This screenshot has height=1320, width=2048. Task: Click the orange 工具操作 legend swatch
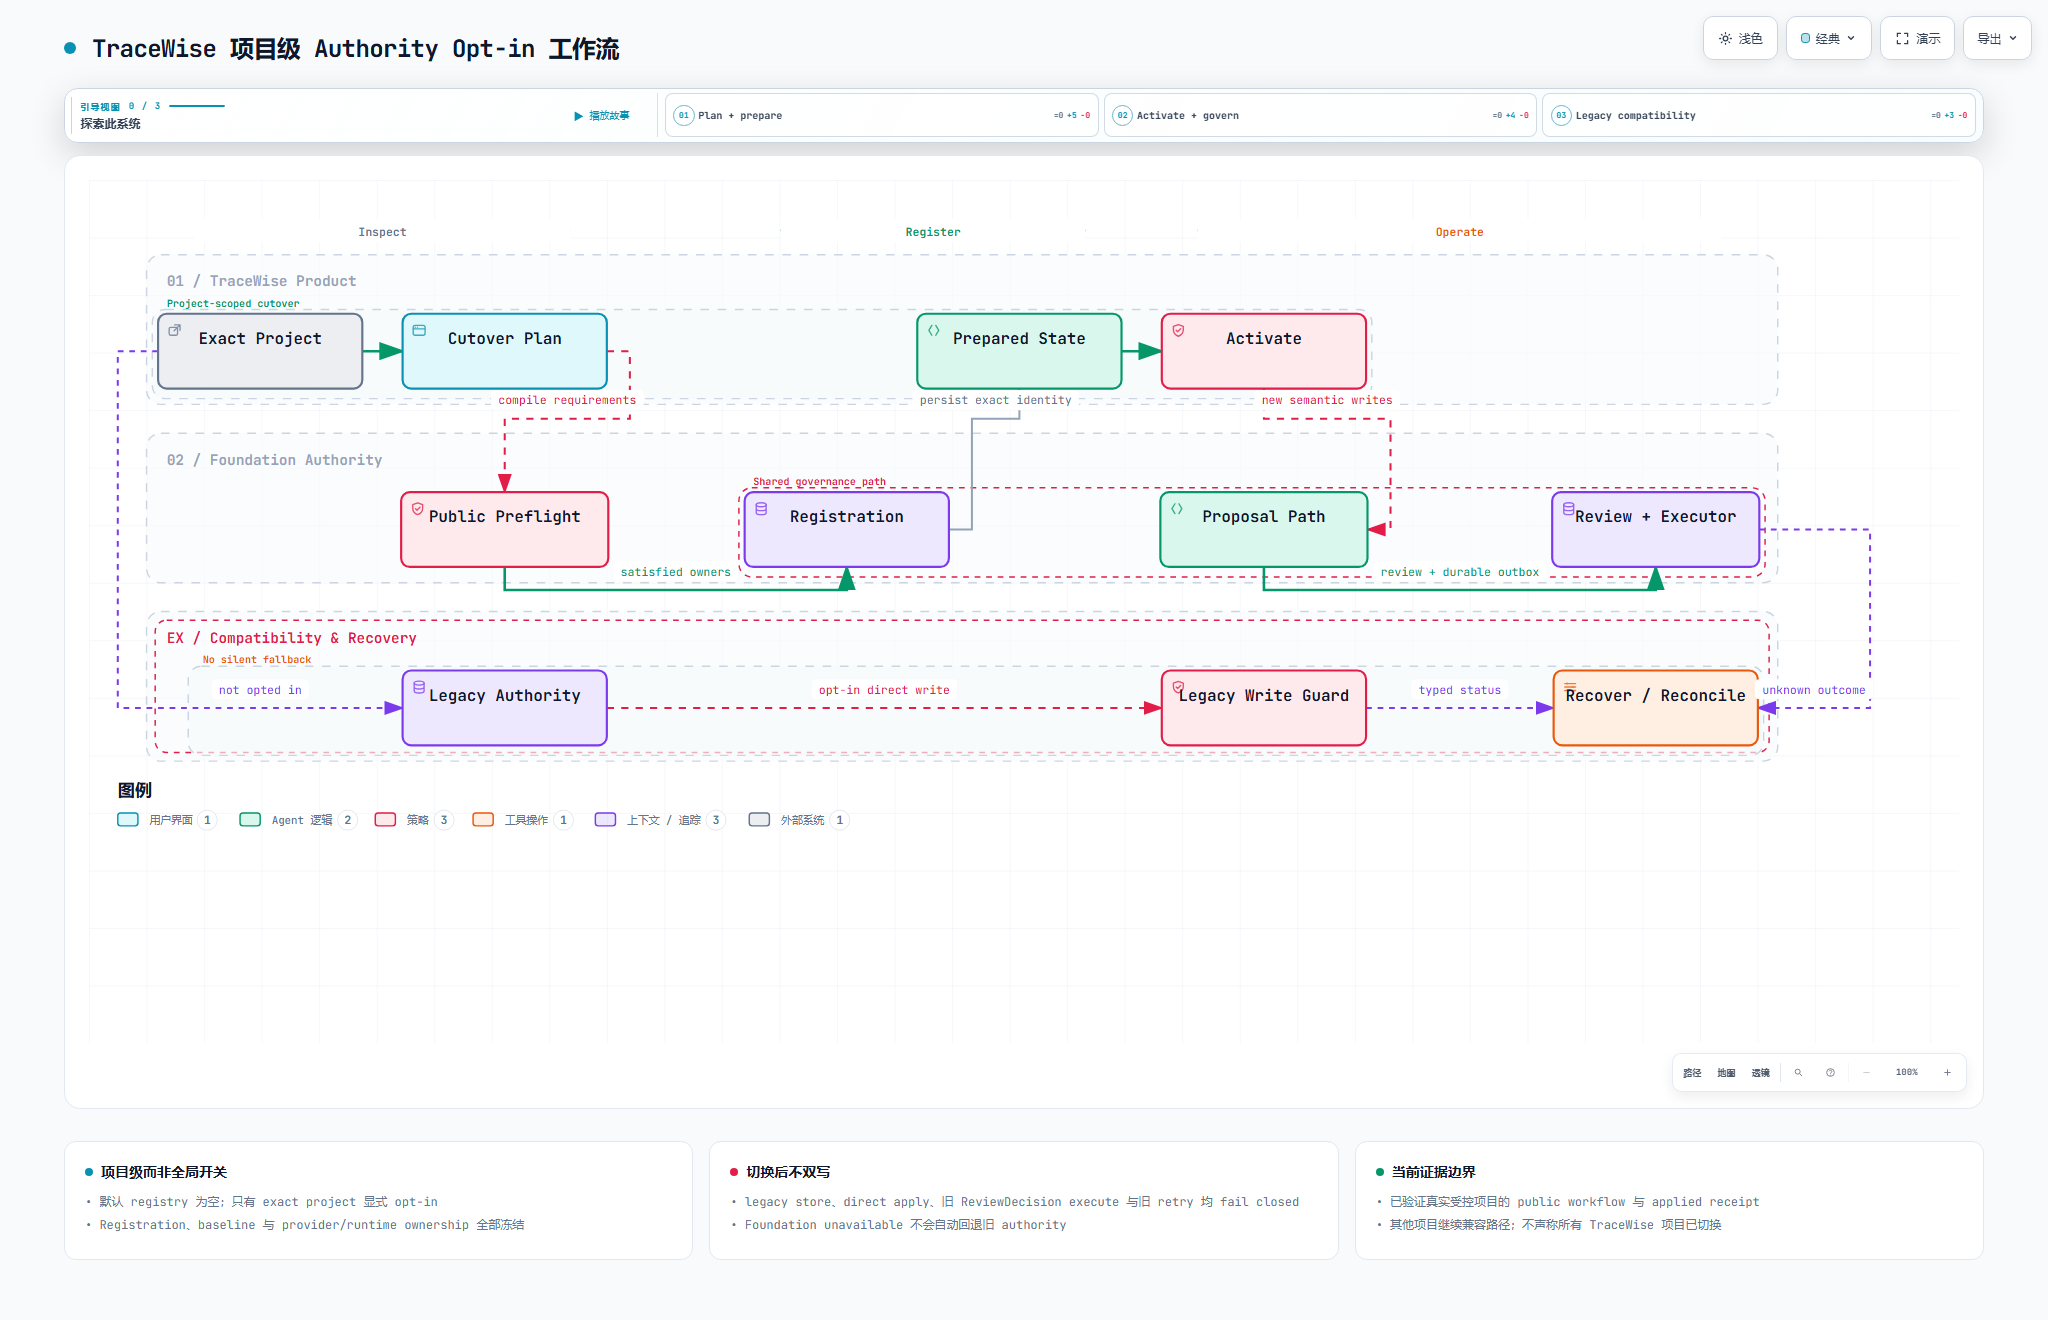point(483,820)
